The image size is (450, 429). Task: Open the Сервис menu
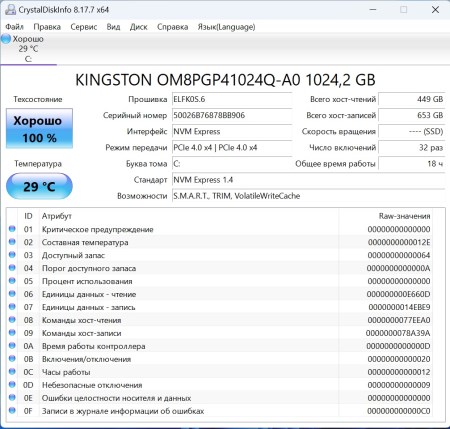coord(84,27)
